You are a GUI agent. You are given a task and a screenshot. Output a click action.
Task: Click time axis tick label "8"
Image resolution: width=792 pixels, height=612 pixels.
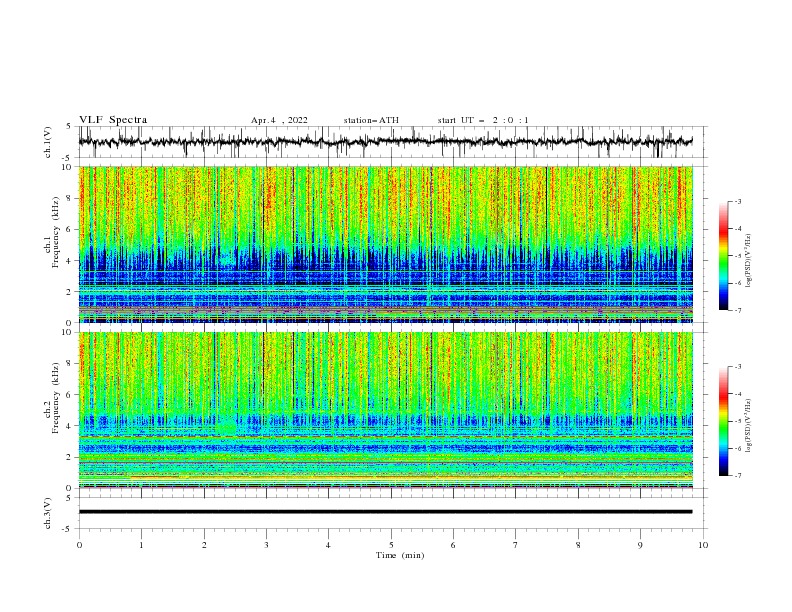click(x=578, y=545)
